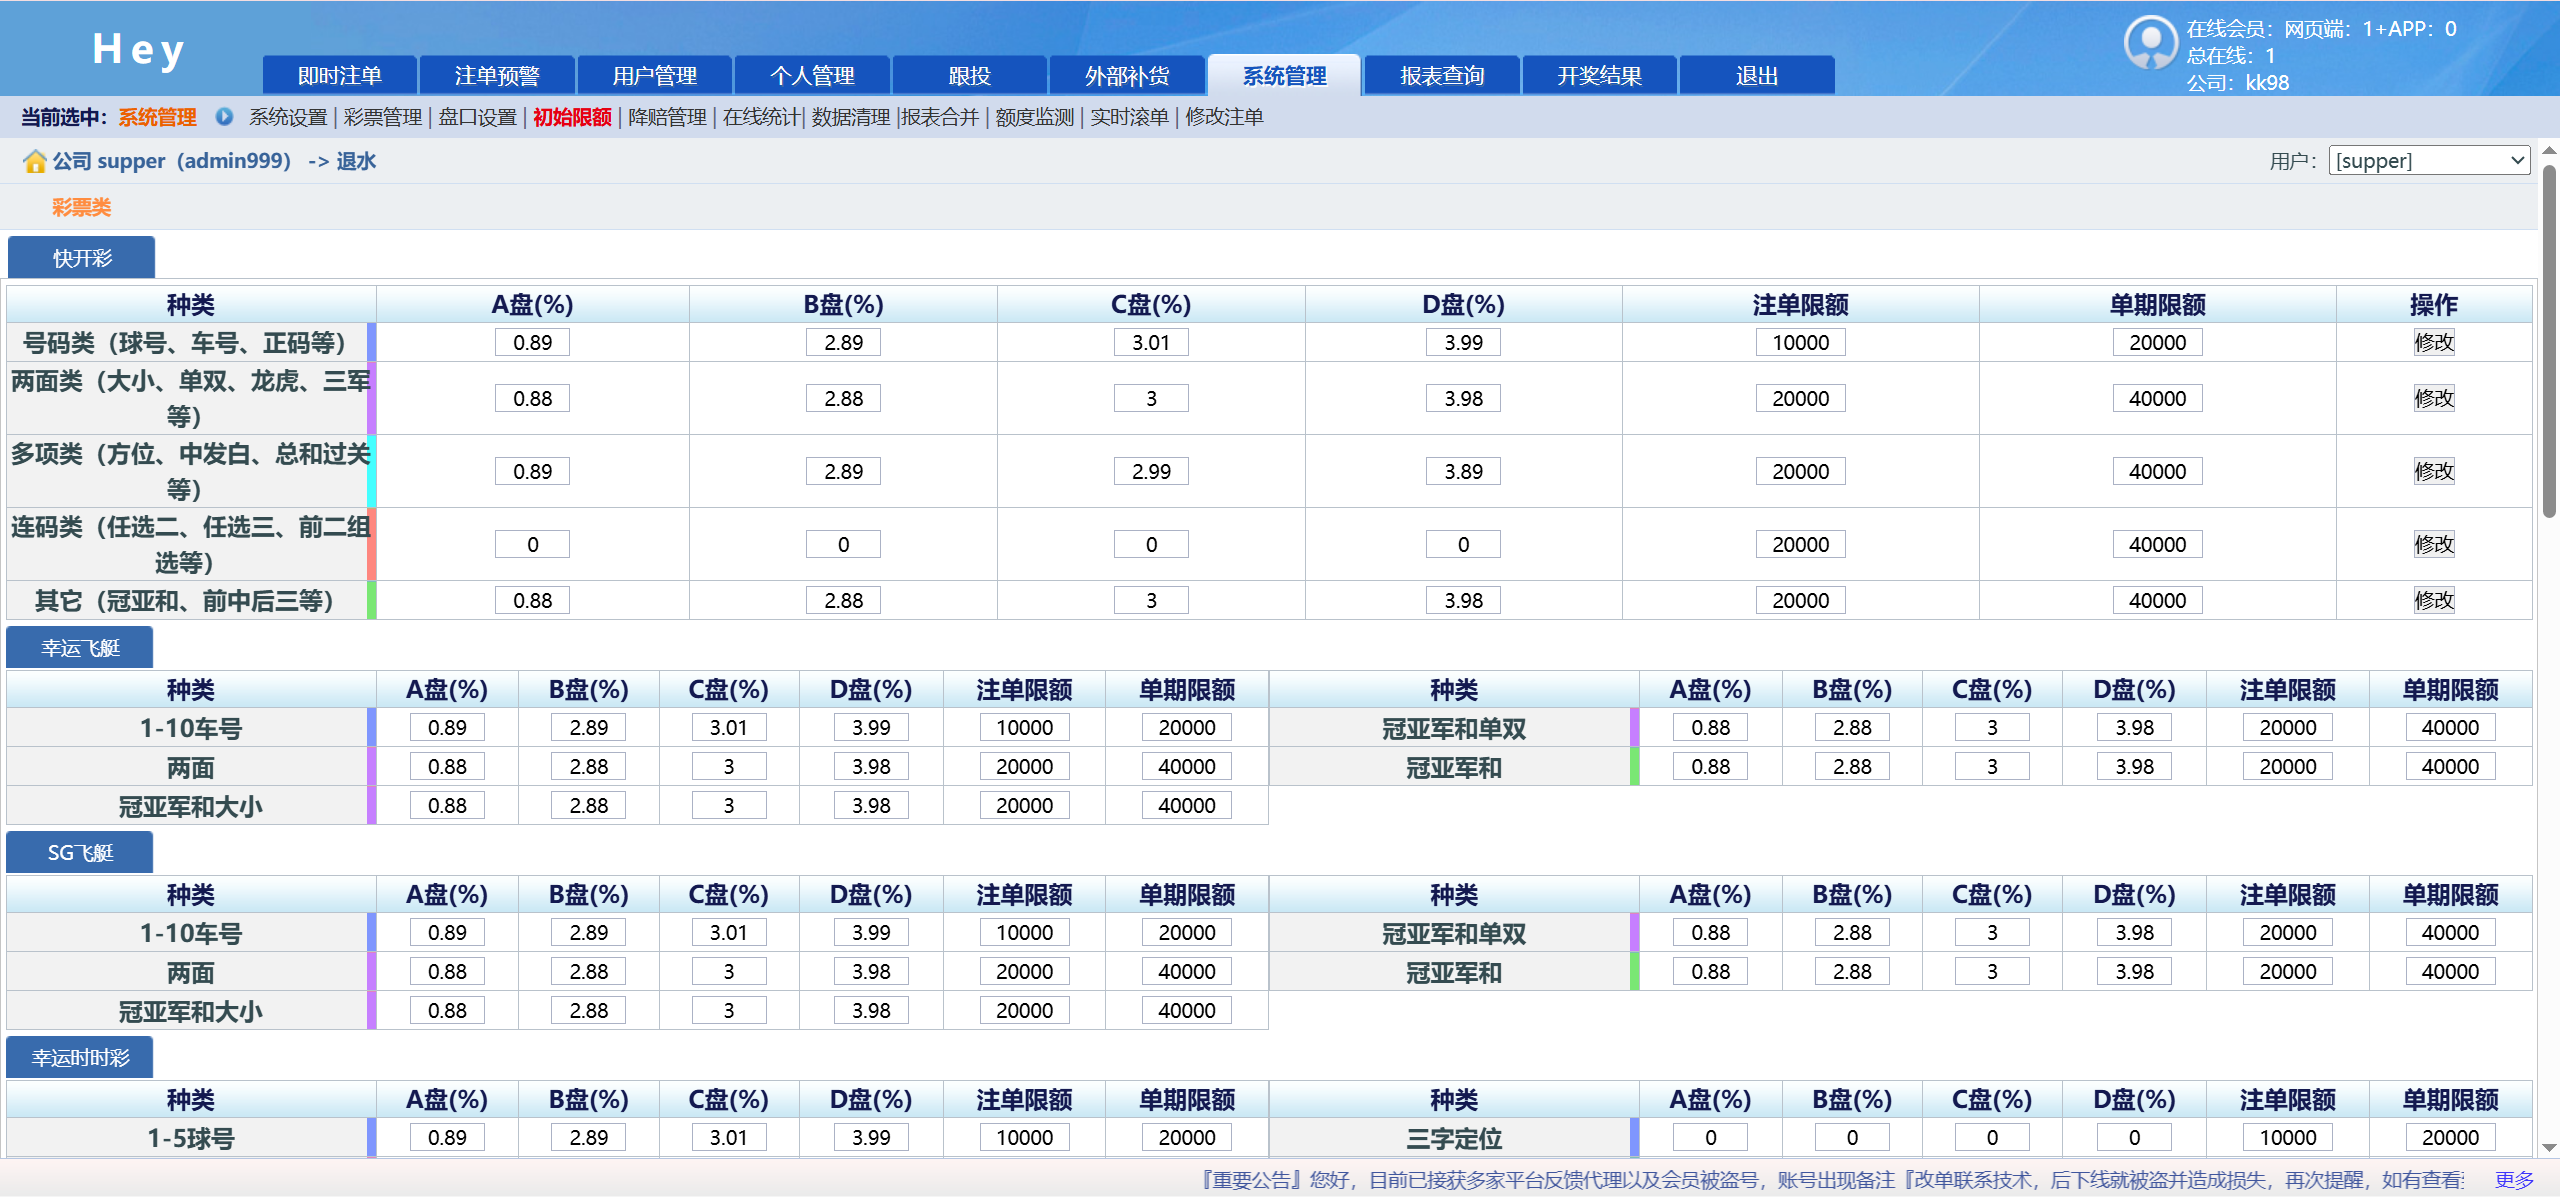Screen dimensions: 2560x1199
Task: Open the 用户管理 tab
Action: pos(654,76)
